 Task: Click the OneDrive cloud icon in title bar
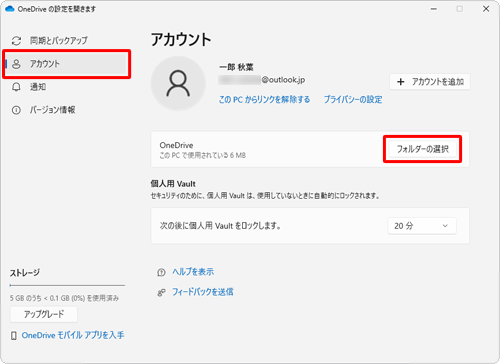click(10, 9)
